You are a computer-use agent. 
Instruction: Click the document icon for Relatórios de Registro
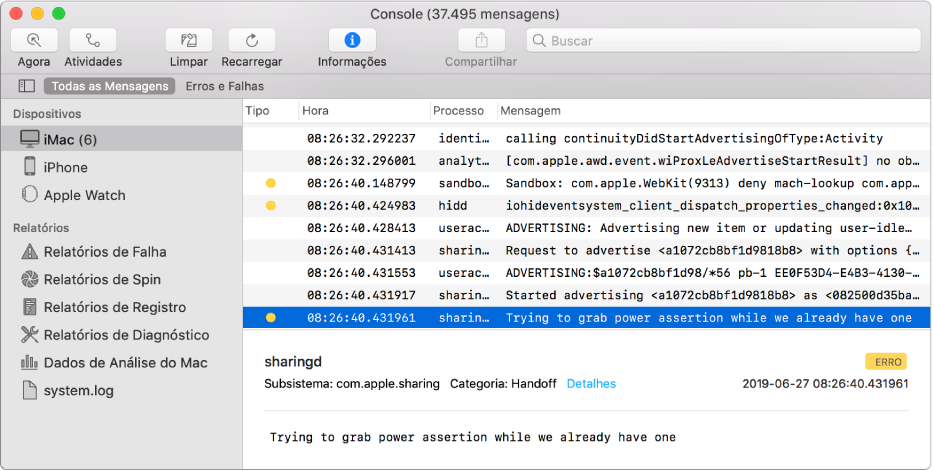click(30, 307)
